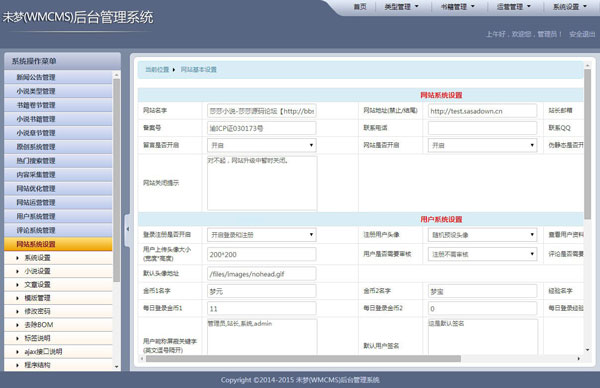Expand 小说类型管理 in the sidebar
The image size is (600, 388).
pos(58,91)
